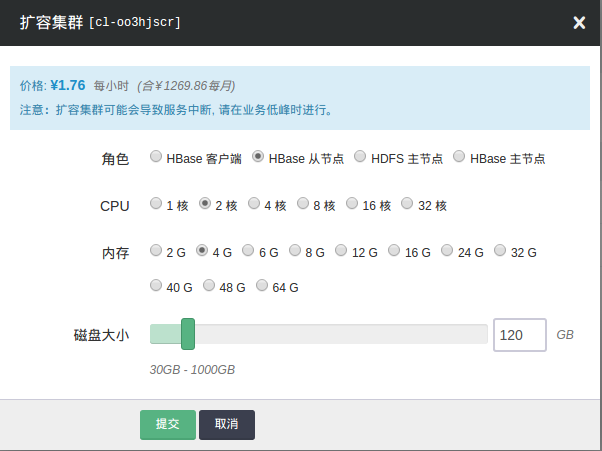
Task: Close the 扩容集群 dialog
Action: [x=579, y=23]
